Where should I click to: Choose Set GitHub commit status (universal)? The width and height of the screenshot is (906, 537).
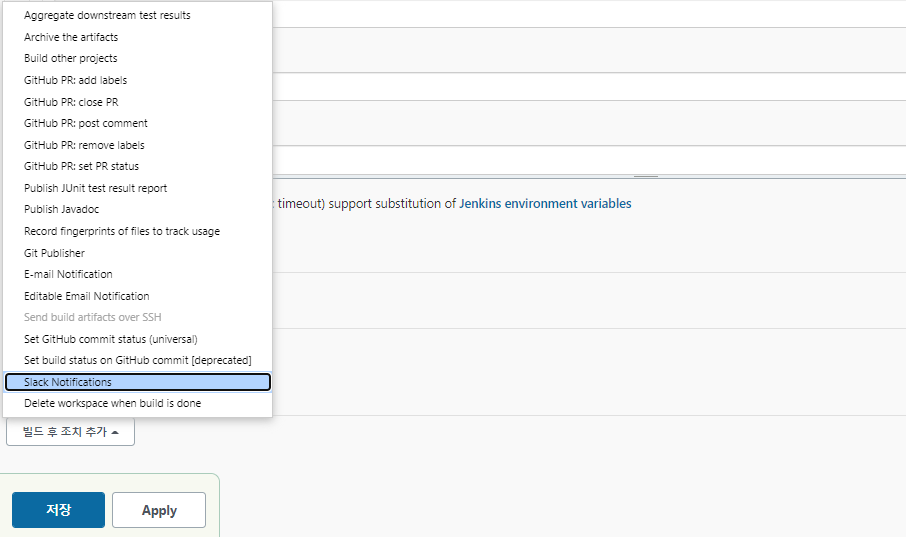pyautogui.click(x=138, y=339)
